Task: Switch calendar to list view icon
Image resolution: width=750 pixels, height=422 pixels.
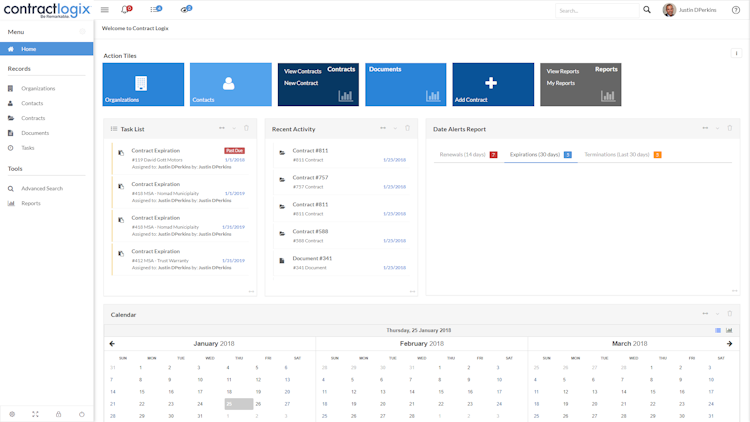Action: [718, 330]
